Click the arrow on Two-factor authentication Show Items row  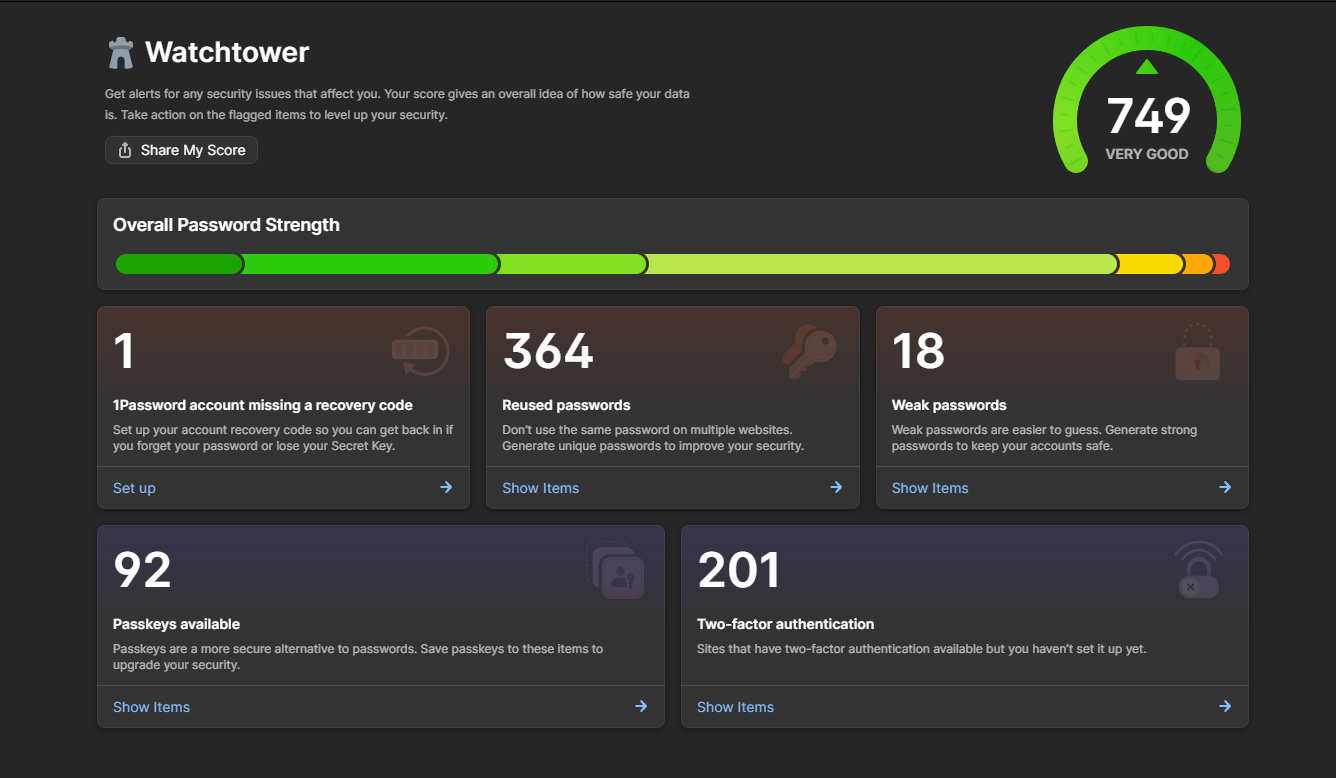(x=1225, y=706)
